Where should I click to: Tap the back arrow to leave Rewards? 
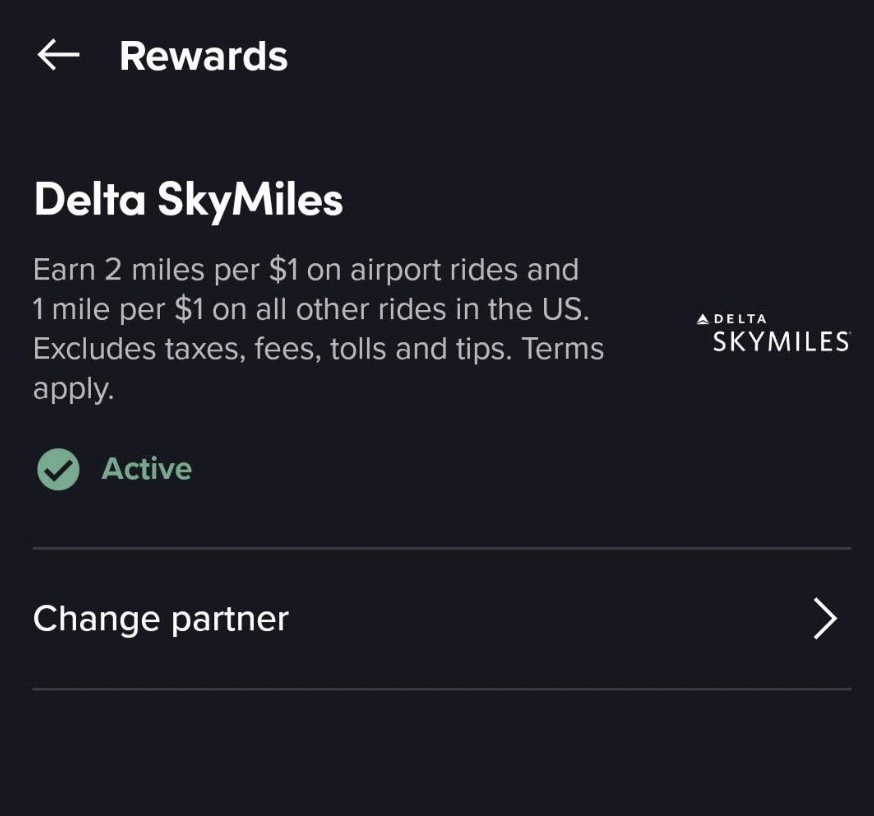pos(58,56)
